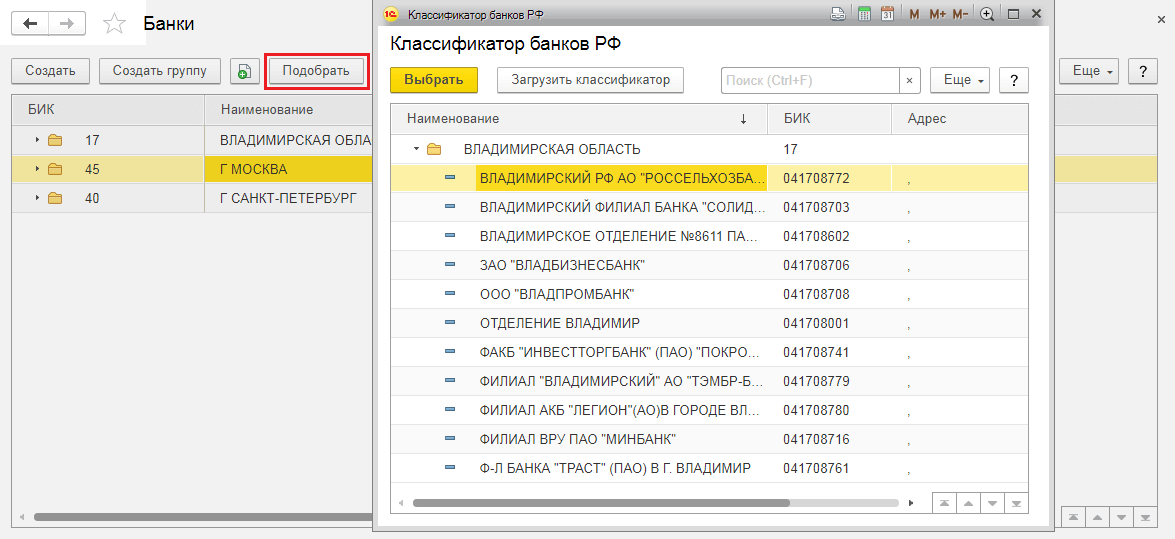The height and width of the screenshot is (539, 1175).
Task: Open the calendar icon in title bar
Action: (x=887, y=13)
